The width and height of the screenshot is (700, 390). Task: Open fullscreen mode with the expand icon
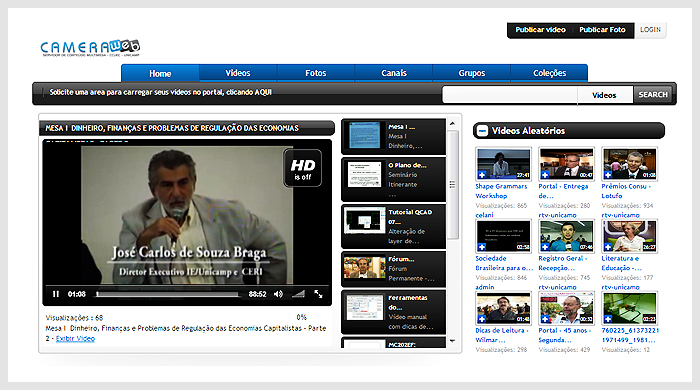pos(318,294)
